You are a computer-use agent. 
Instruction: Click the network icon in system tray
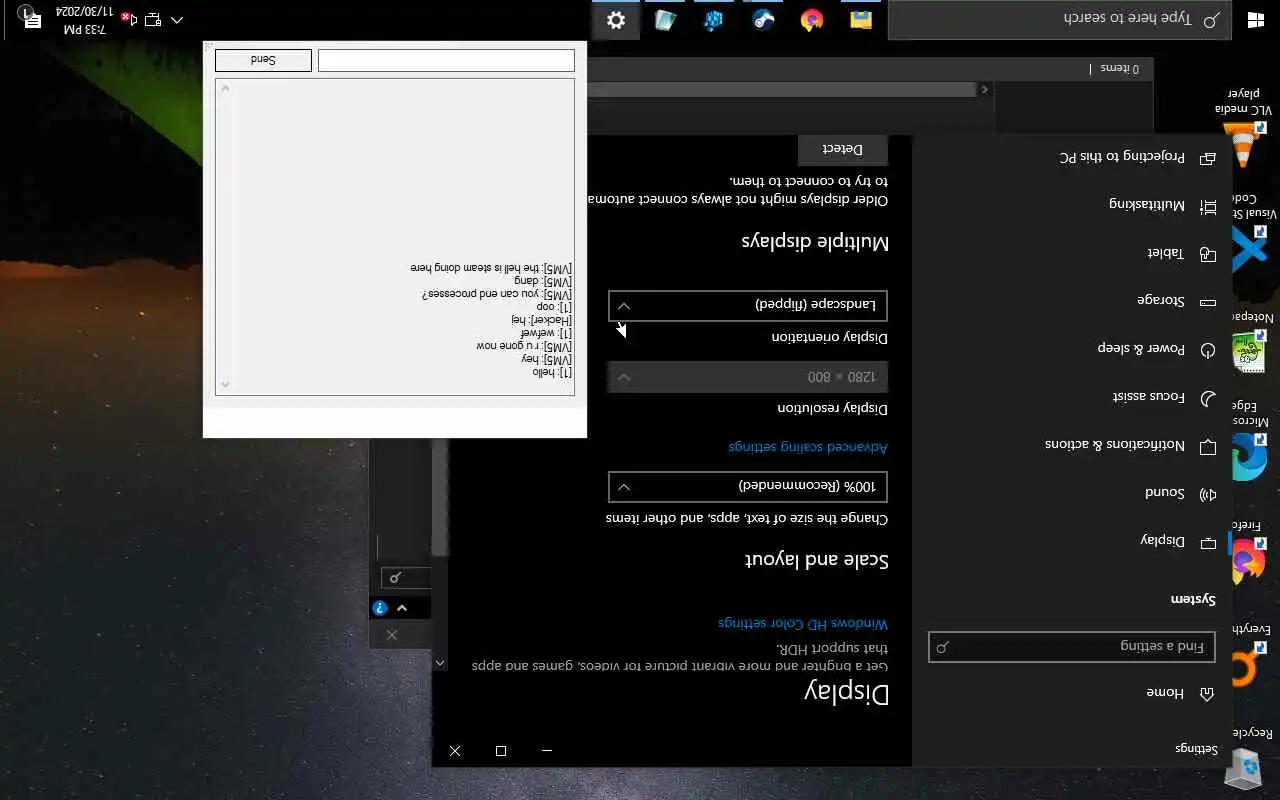point(153,19)
